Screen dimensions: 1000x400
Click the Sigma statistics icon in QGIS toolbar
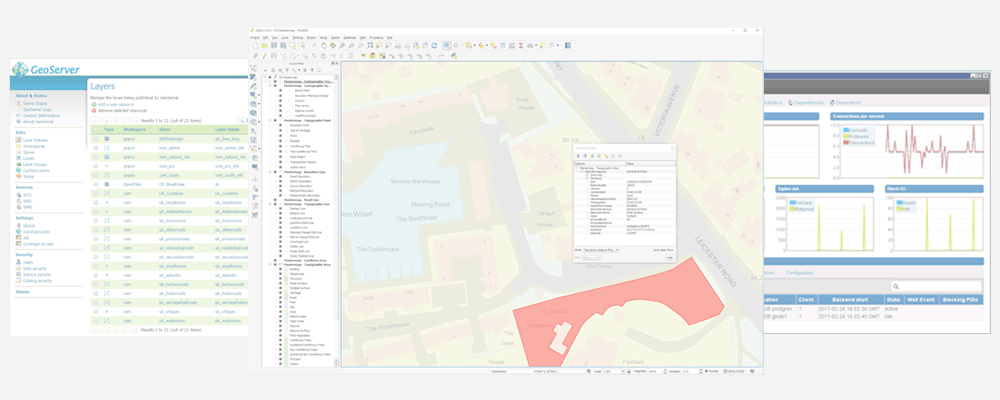(x=520, y=45)
